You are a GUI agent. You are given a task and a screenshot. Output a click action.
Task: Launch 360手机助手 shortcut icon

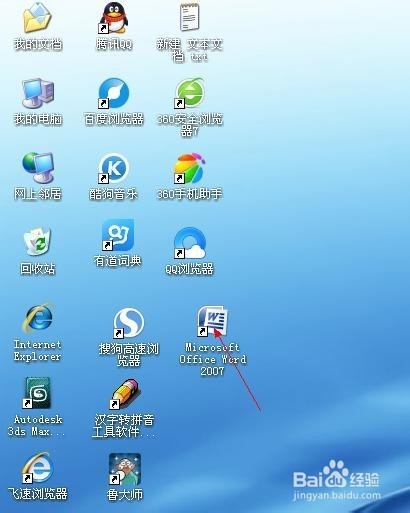tap(189, 168)
